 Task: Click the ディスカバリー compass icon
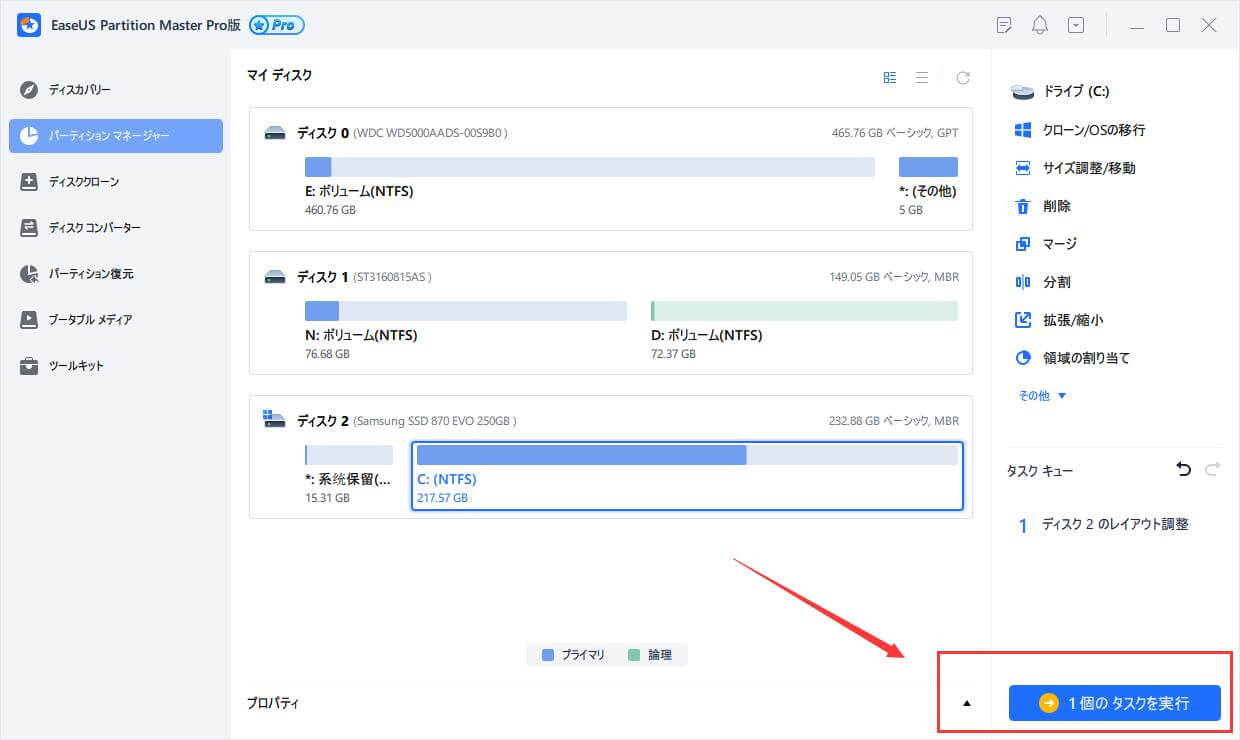tap(29, 90)
